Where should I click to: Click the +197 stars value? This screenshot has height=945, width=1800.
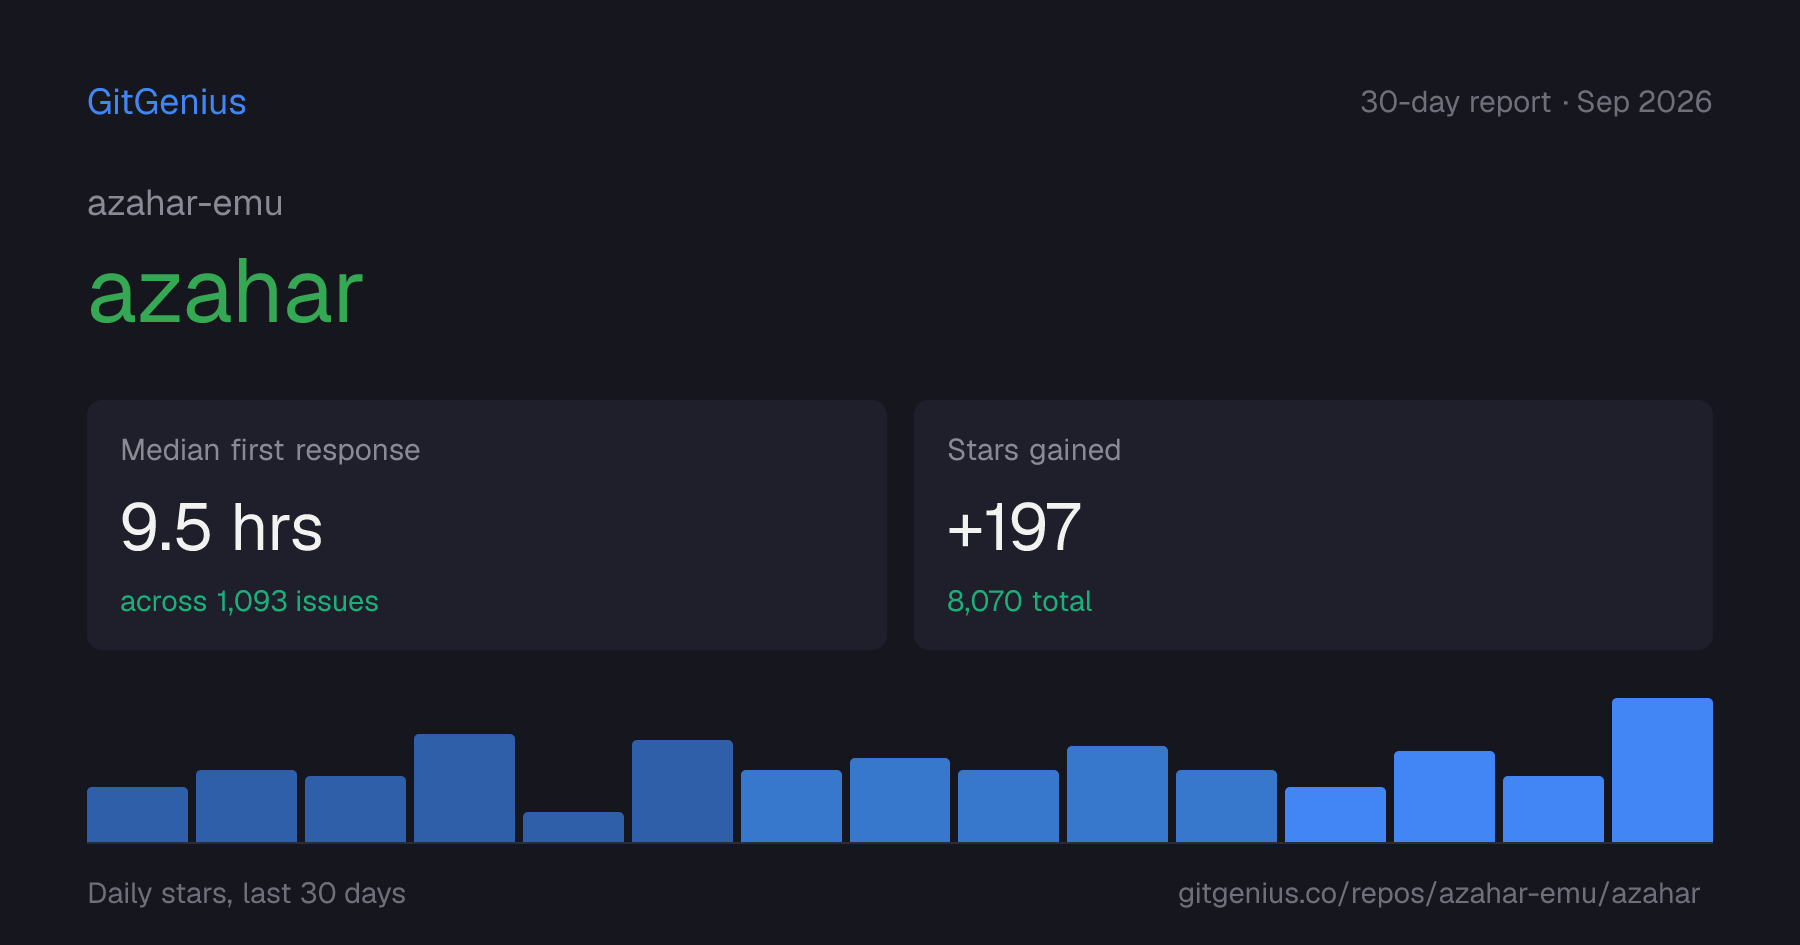pyautogui.click(x=1014, y=527)
